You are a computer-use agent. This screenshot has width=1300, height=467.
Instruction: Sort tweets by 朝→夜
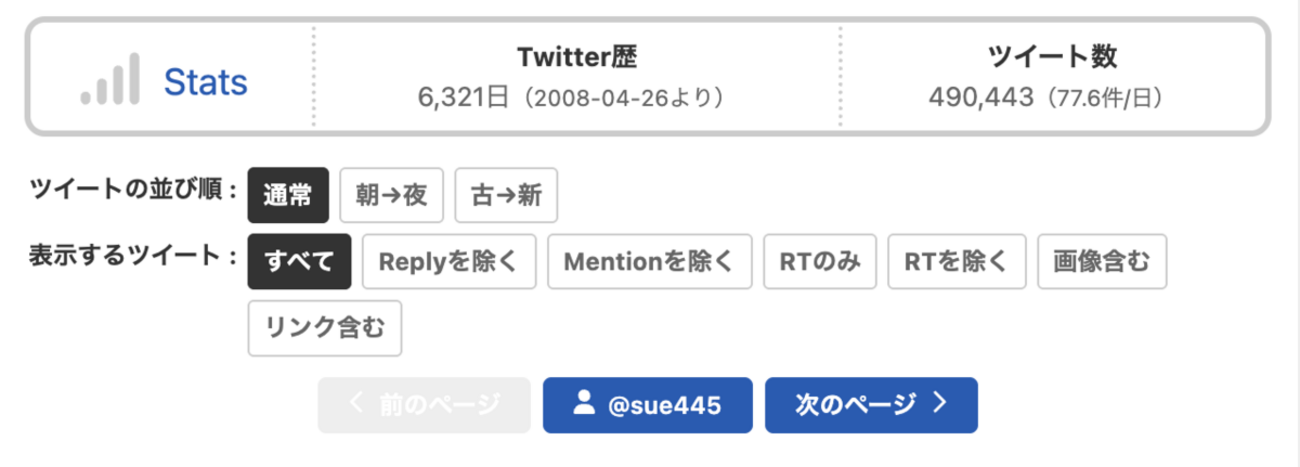(391, 194)
